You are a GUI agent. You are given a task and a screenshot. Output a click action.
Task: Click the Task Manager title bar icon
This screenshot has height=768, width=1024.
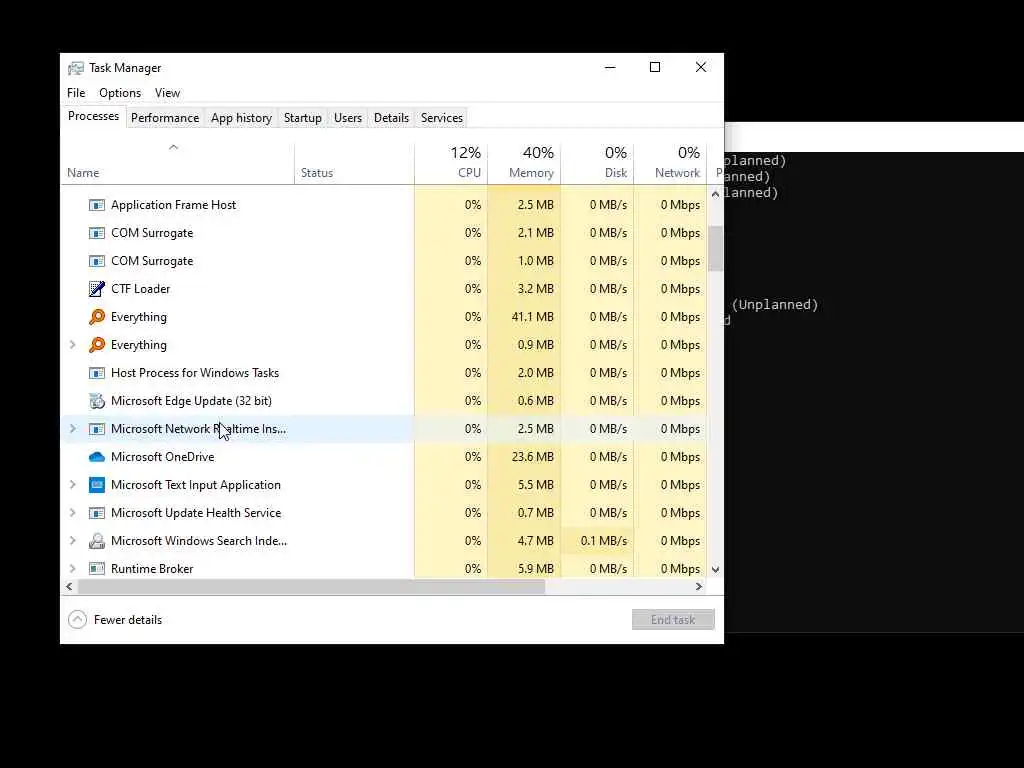tap(76, 68)
